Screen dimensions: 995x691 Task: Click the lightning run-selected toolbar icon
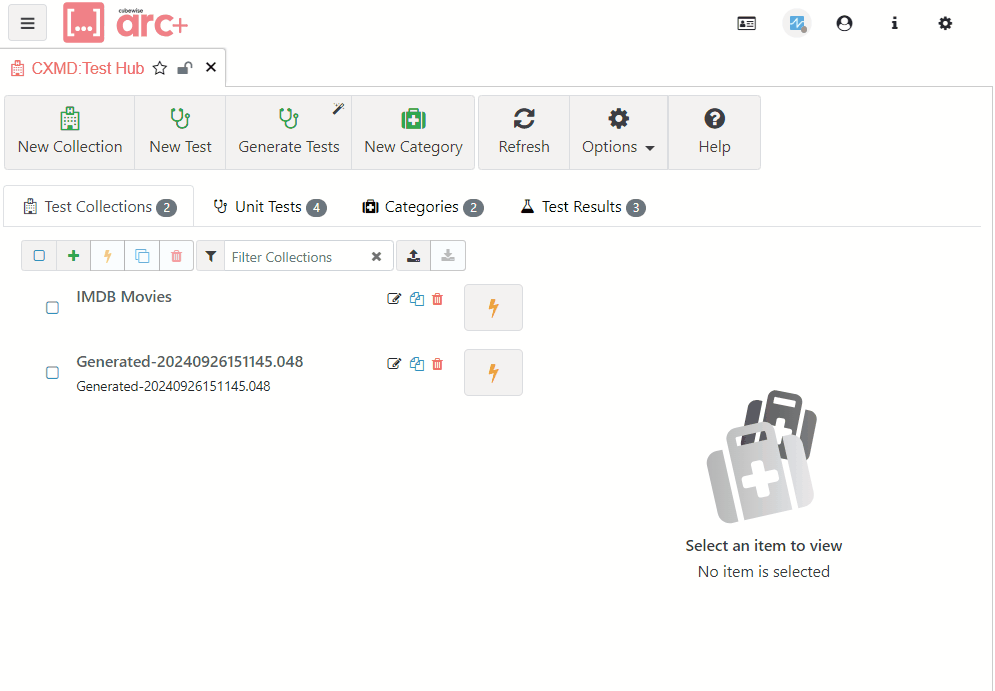pos(108,256)
